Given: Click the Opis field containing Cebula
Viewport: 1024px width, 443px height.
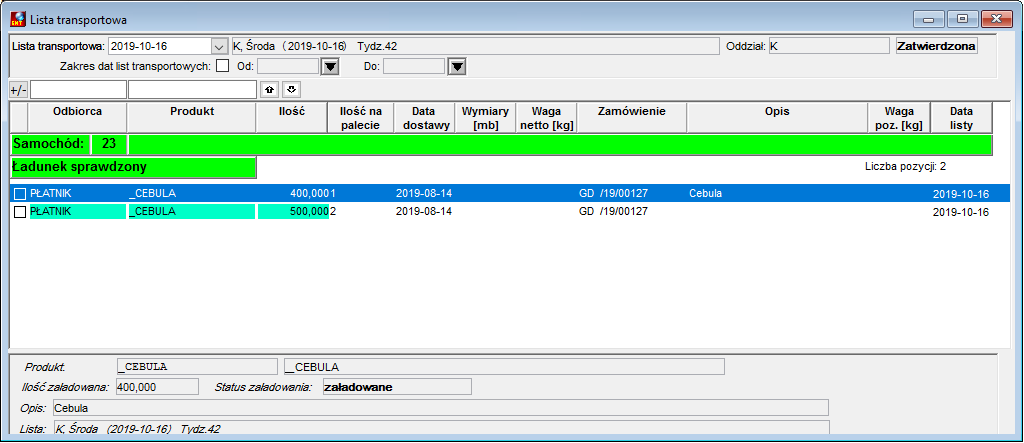Looking at the screenshot, I should coord(440,408).
